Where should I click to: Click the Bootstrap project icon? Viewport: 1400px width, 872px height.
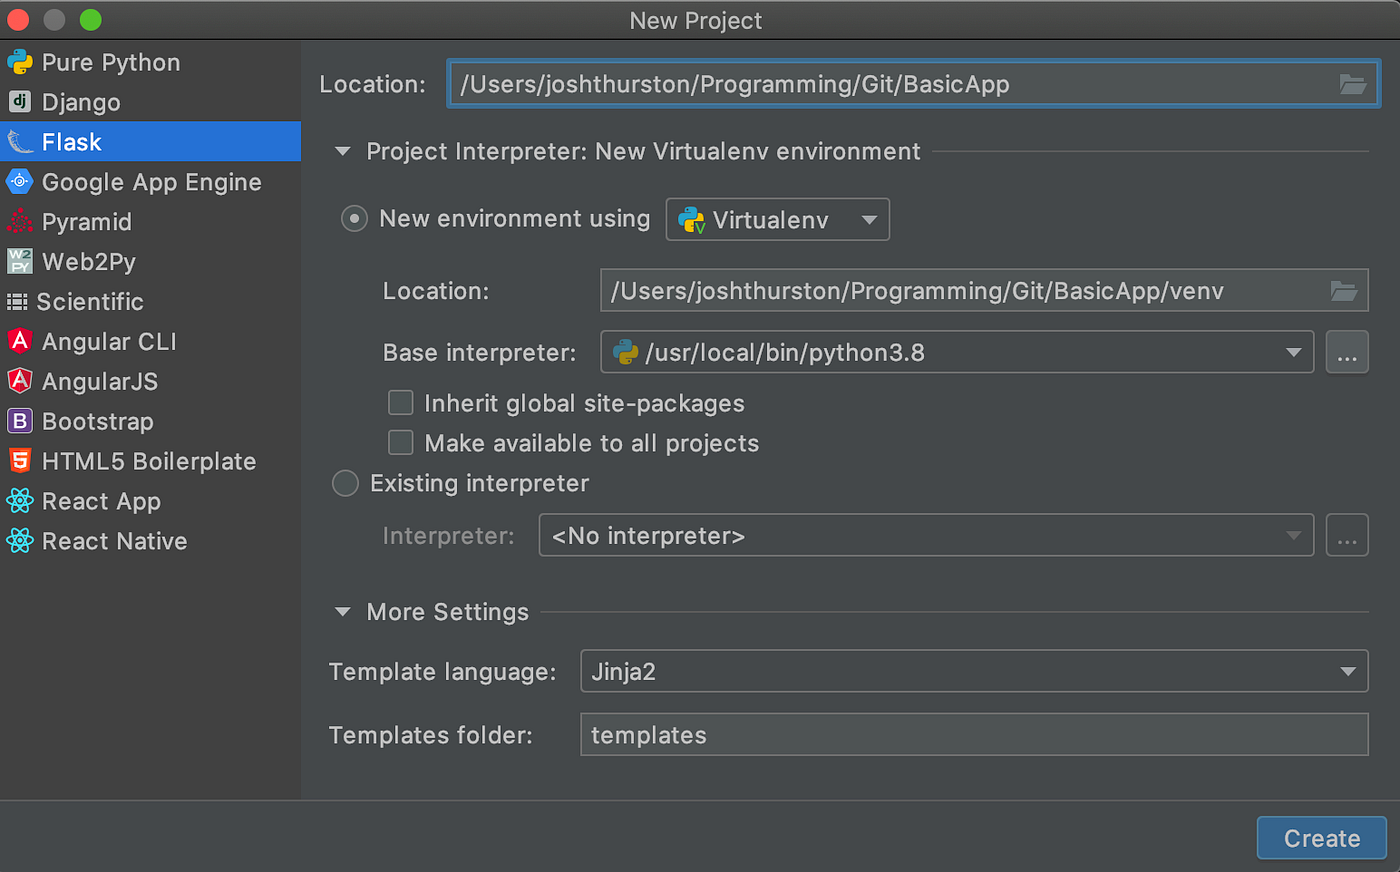(x=20, y=422)
